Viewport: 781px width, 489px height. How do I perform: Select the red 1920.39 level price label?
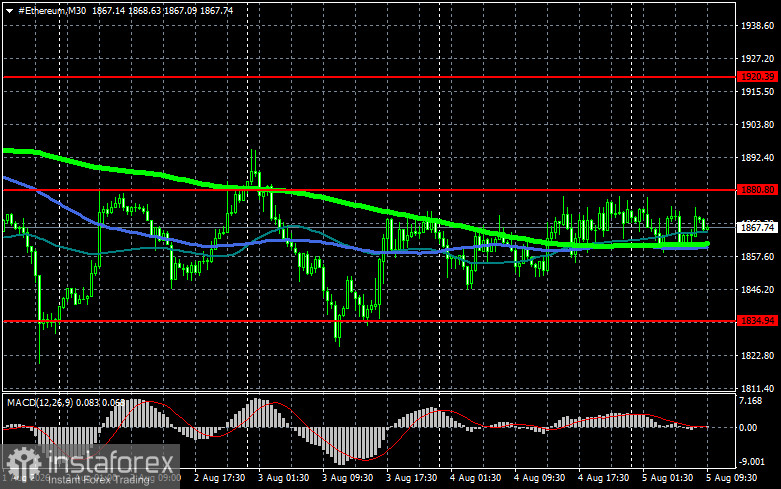[758, 77]
